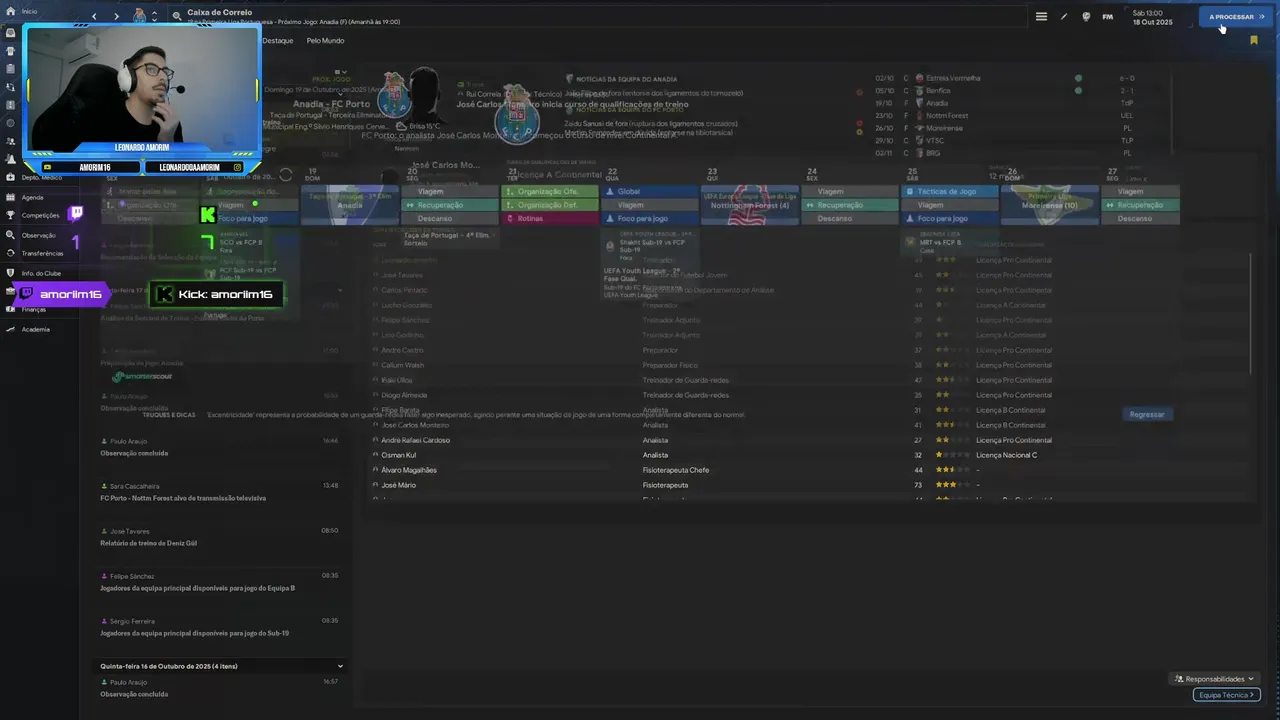The image size is (1280, 720).
Task: Click the Nottingham Forest (4) match on day 23
Action: [x=749, y=205]
